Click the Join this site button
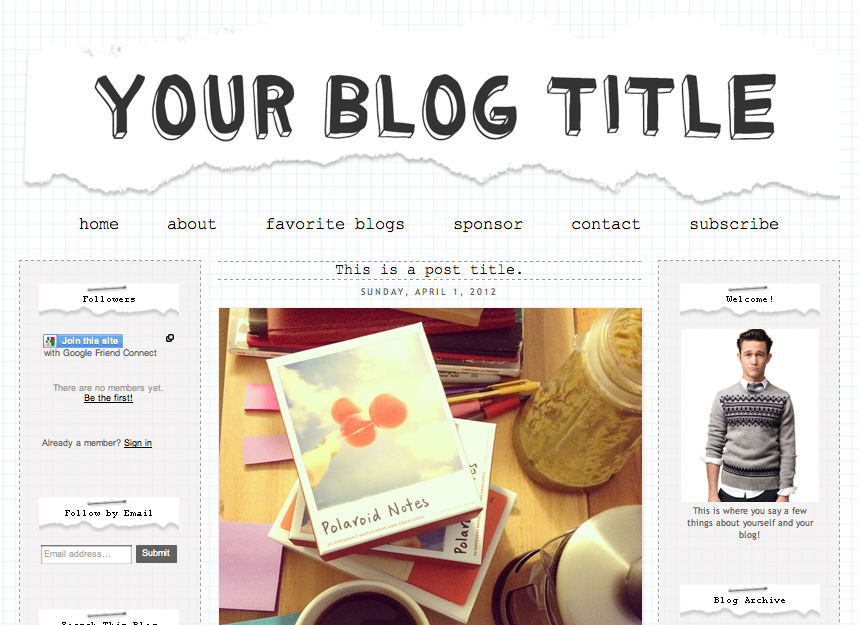The width and height of the screenshot is (859, 625). click(x=83, y=341)
